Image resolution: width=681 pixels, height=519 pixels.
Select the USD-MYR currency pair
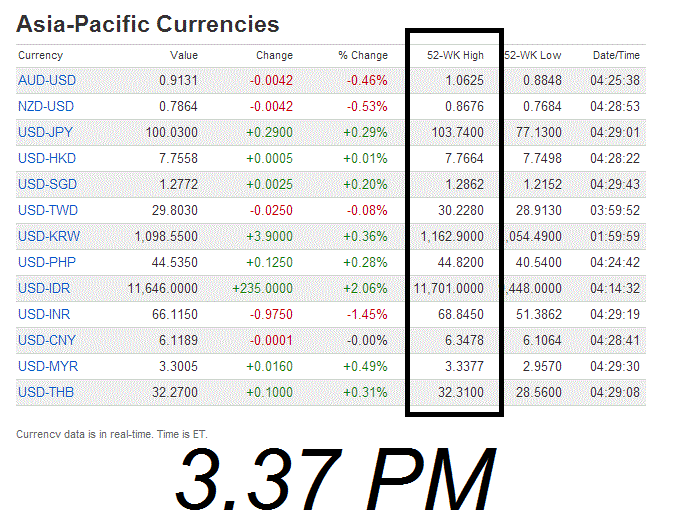click(x=46, y=367)
